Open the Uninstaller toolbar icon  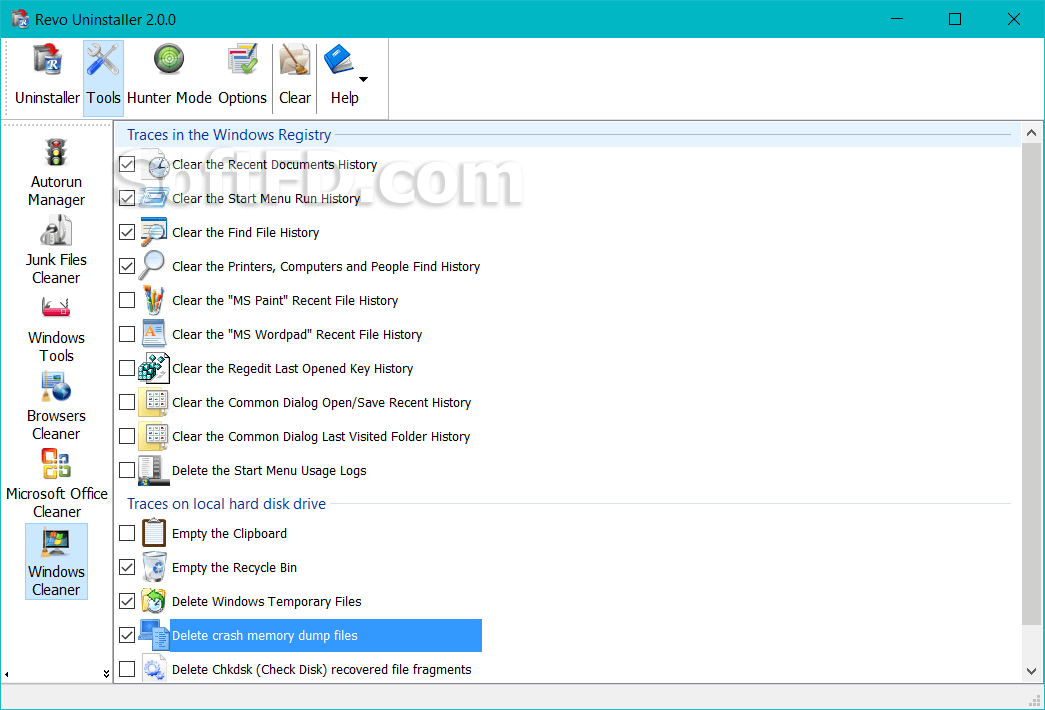point(47,59)
